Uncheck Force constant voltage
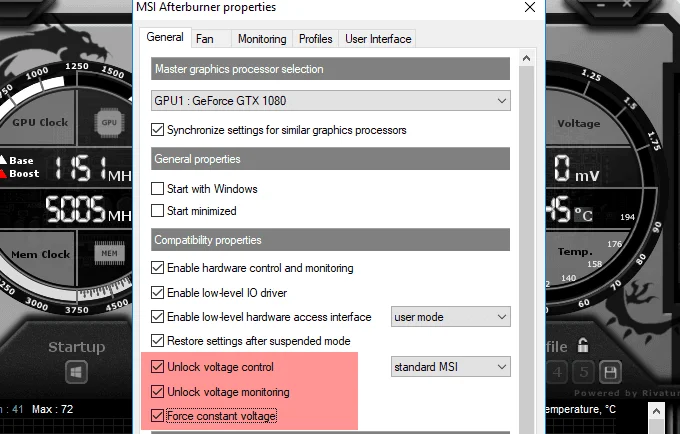The image size is (680, 434). pos(157,416)
